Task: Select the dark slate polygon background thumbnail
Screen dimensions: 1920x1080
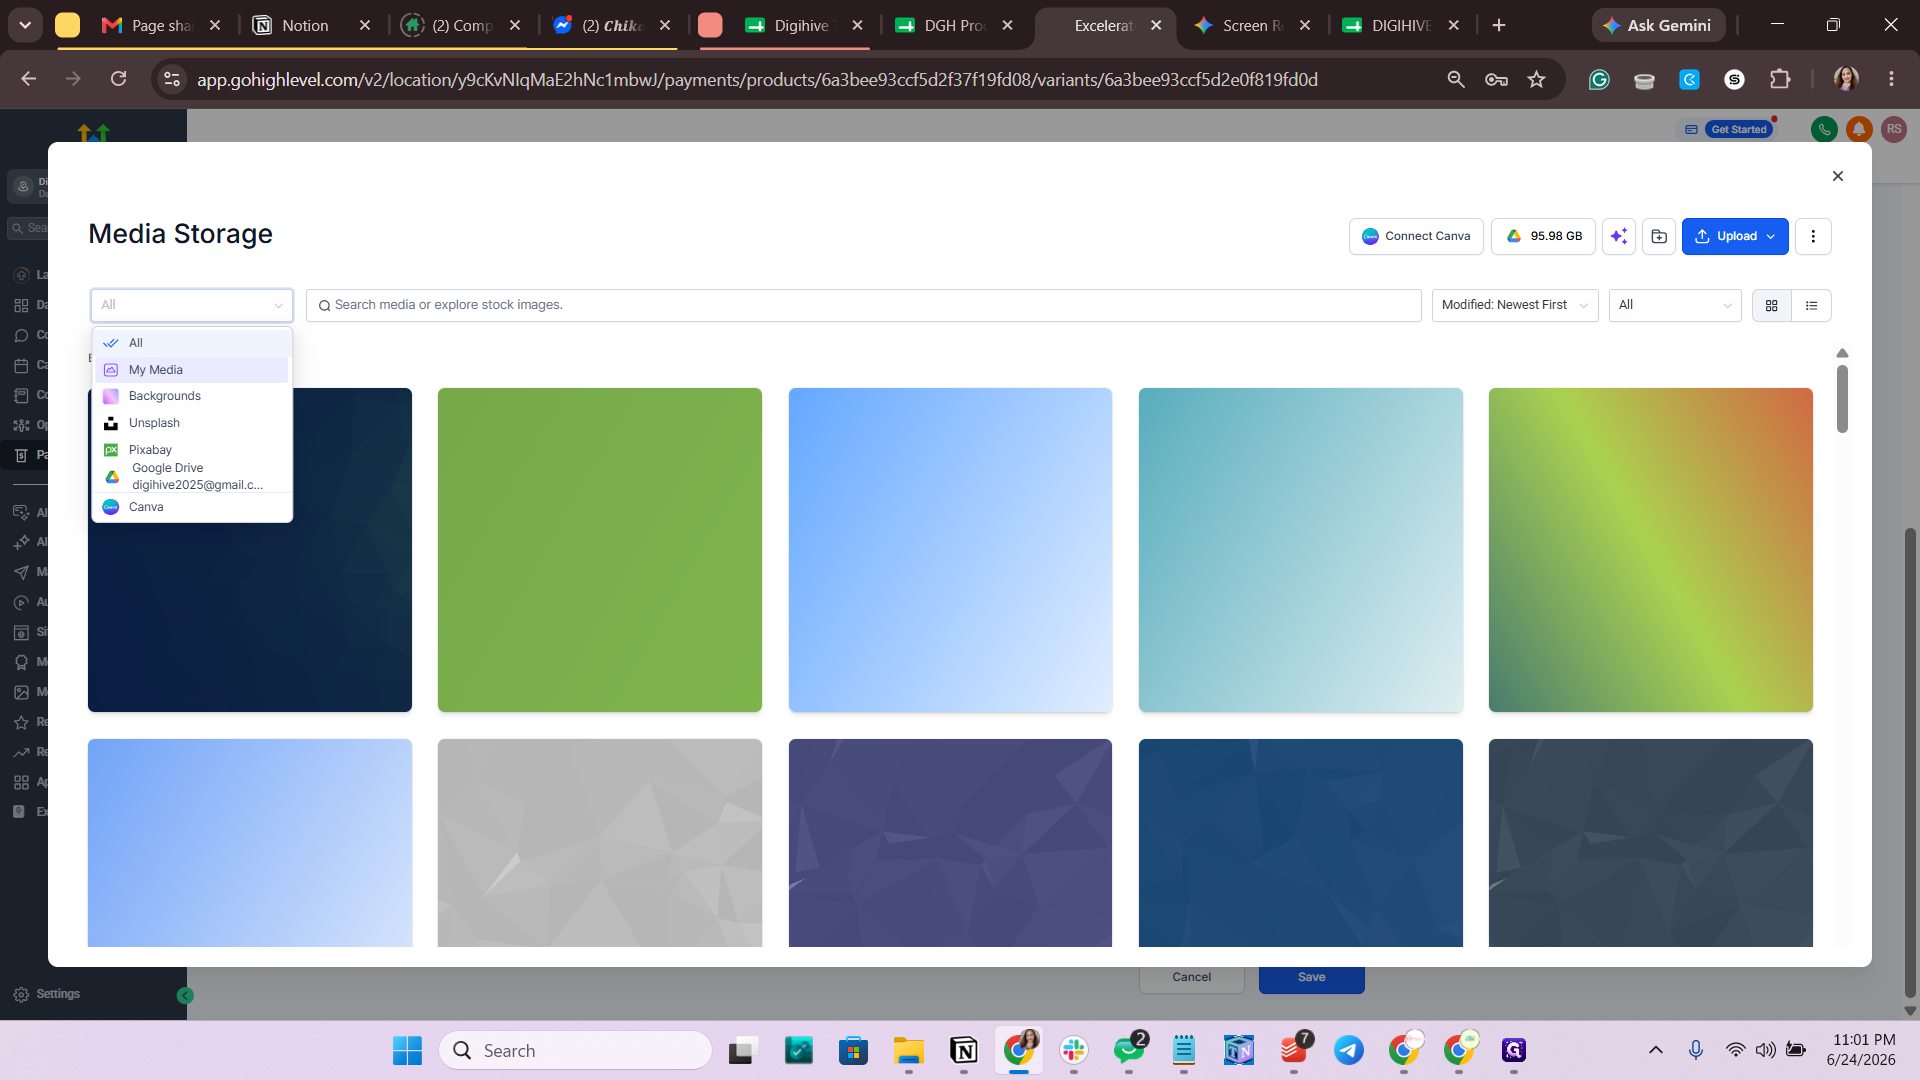Action: [1651, 843]
